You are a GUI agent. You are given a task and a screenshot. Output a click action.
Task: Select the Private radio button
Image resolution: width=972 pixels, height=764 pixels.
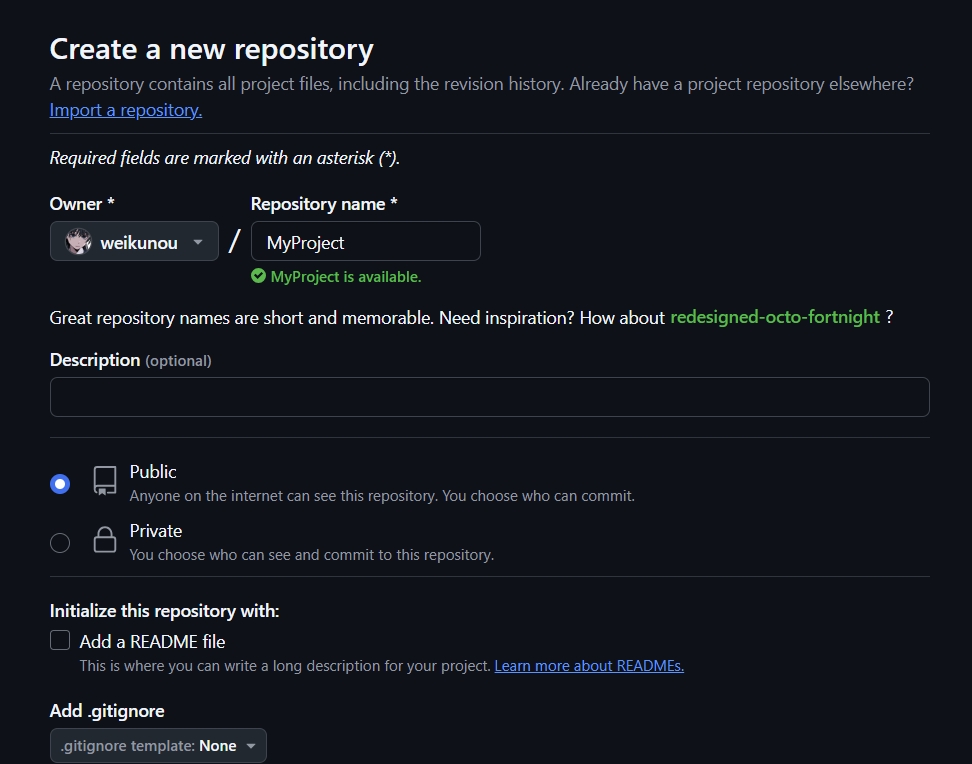[x=60, y=543]
